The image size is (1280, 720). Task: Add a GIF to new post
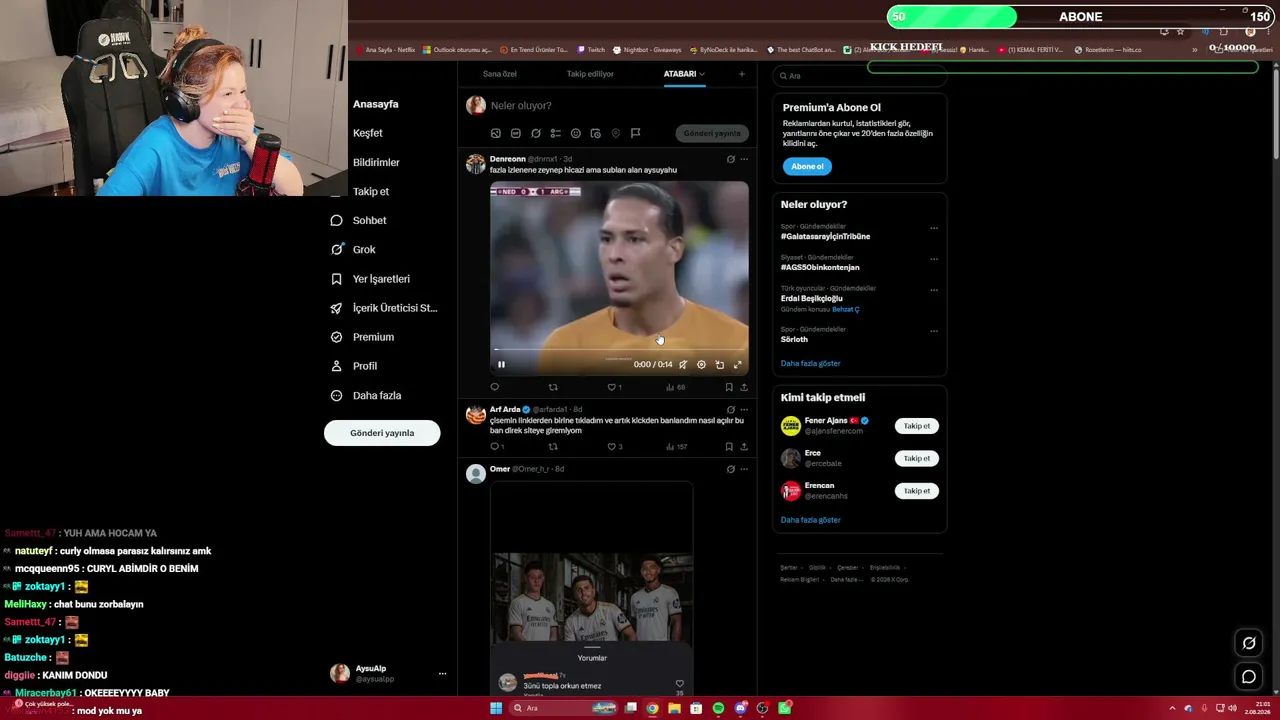click(515, 133)
